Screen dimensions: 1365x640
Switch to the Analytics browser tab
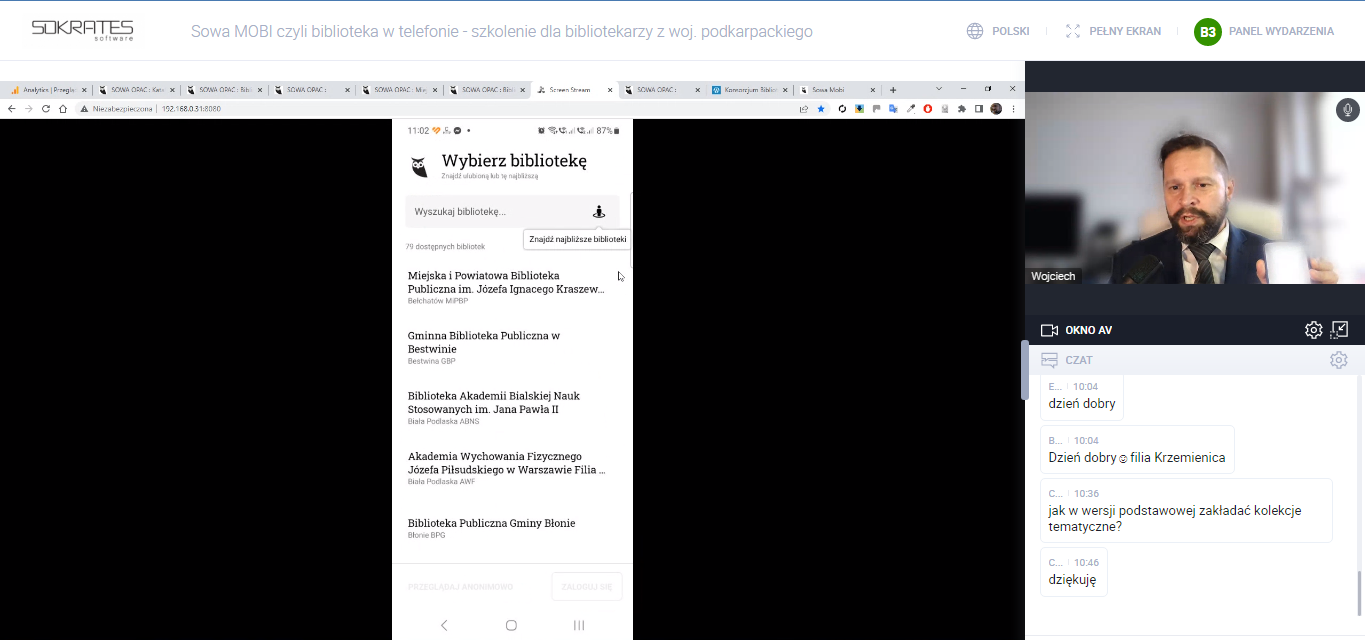[x=48, y=90]
